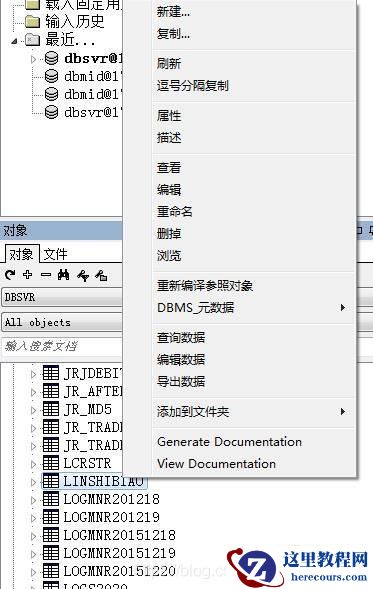Switch to the 对象 tab

[x=21, y=254]
